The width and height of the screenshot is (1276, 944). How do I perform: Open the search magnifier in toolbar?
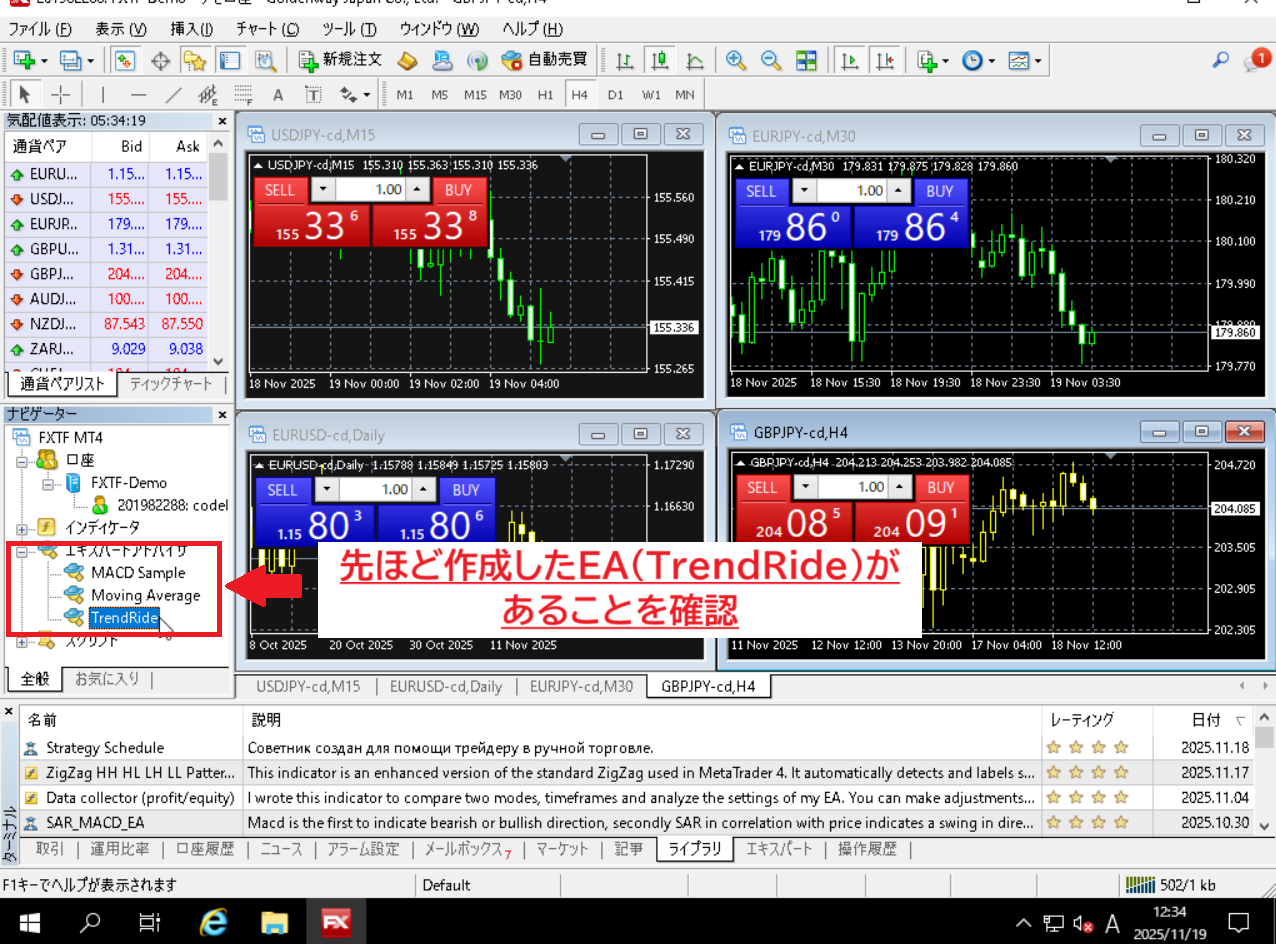1220,60
